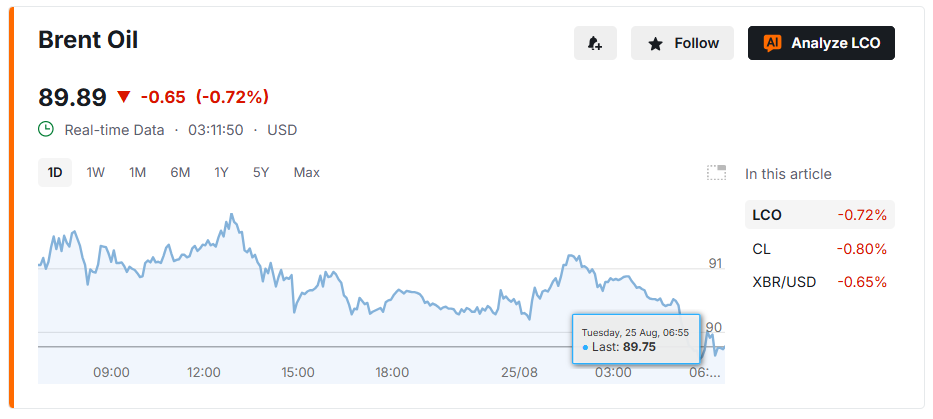Click the star Follow button
The height and width of the screenshot is (419, 933).
(682, 43)
